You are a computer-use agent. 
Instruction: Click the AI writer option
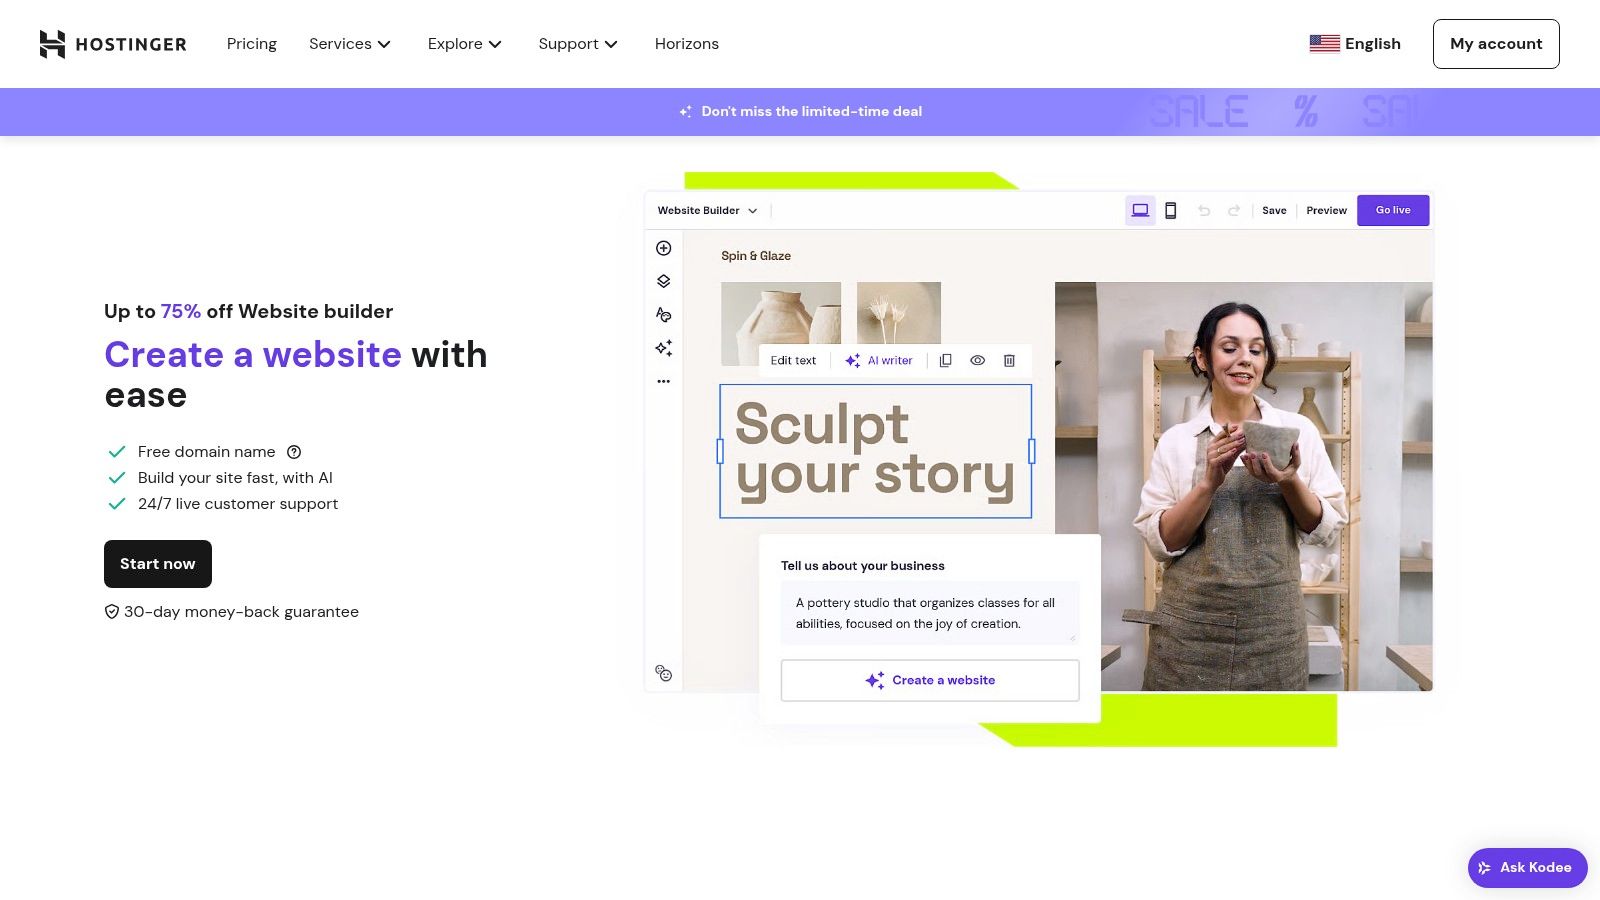pyautogui.click(x=879, y=360)
